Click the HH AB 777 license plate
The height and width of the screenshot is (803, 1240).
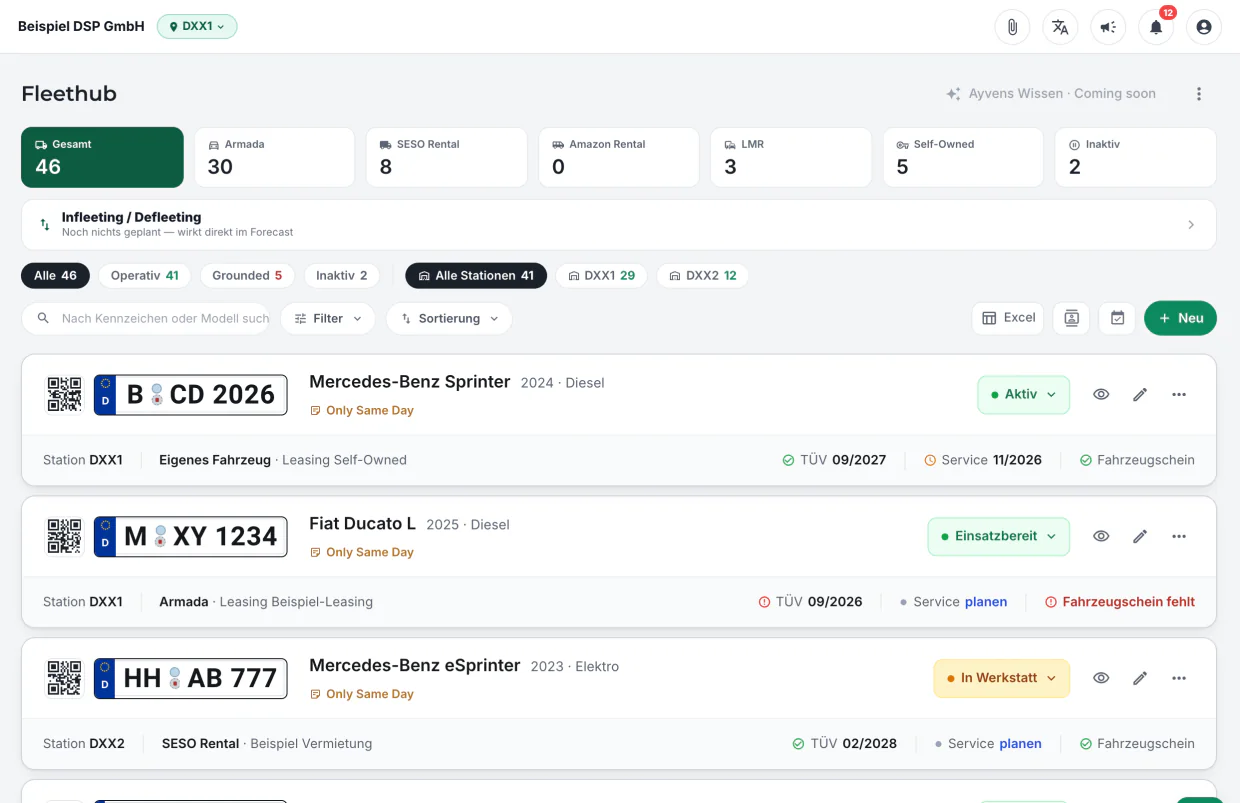(x=190, y=678)
